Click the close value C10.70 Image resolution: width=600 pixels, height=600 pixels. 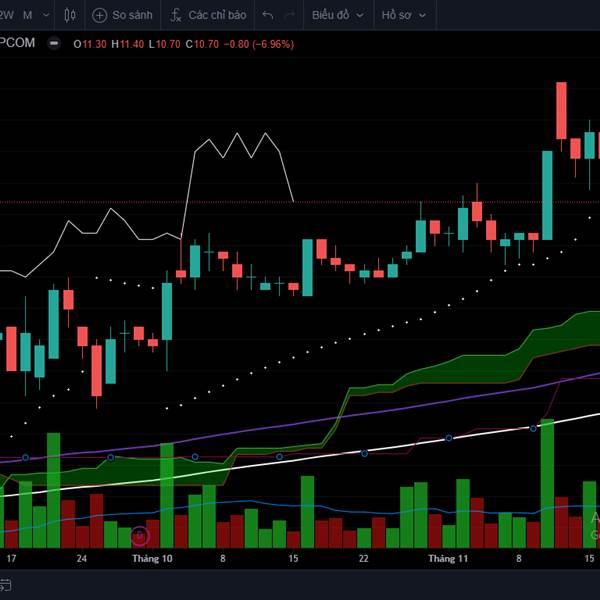click(x=202, y=44)
